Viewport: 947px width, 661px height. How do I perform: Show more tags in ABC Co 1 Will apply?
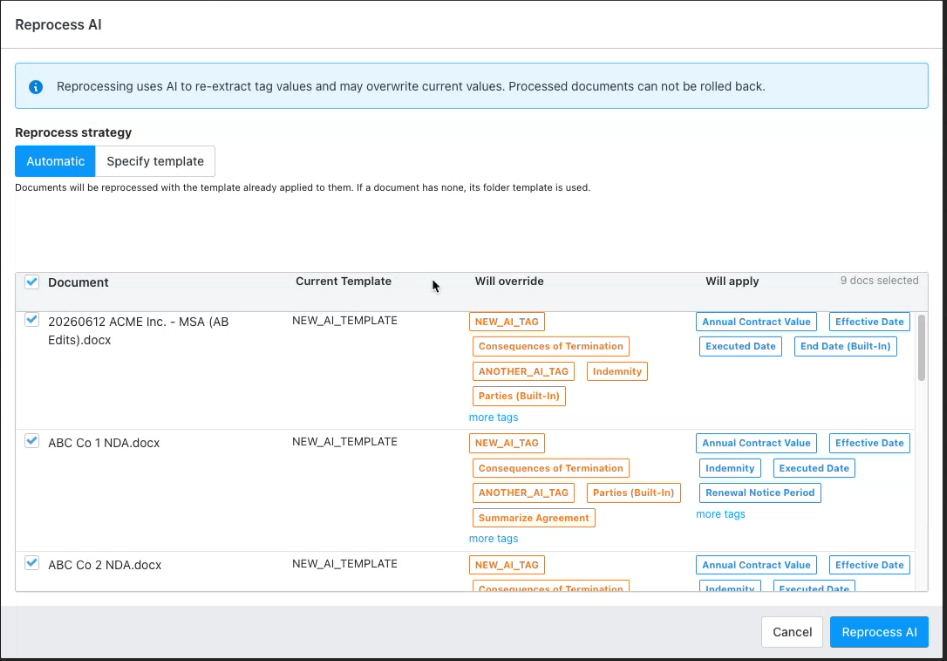tap(721, 514)
